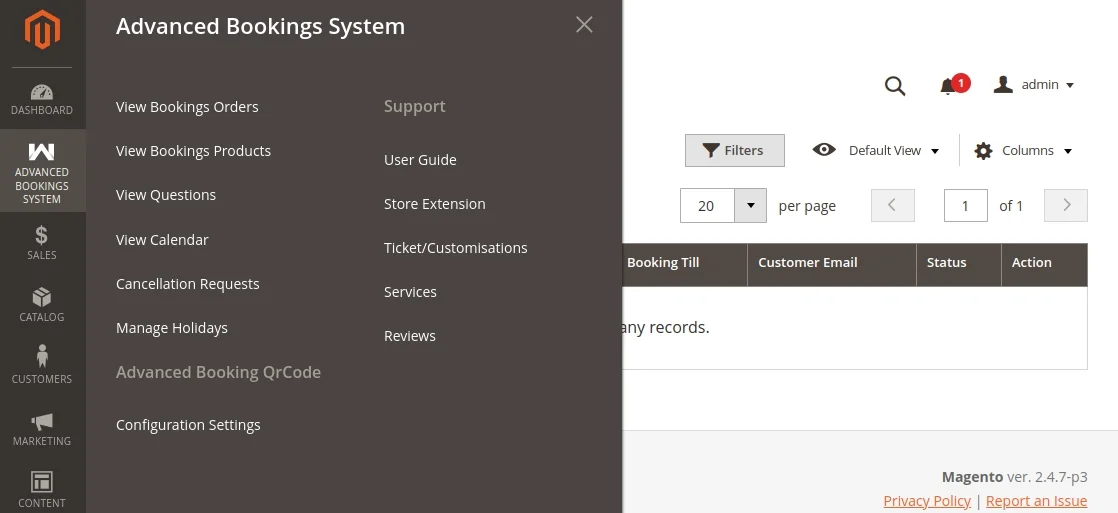Go to the next page arrow
The image size is (1118, 513).
click(1066, 206)
